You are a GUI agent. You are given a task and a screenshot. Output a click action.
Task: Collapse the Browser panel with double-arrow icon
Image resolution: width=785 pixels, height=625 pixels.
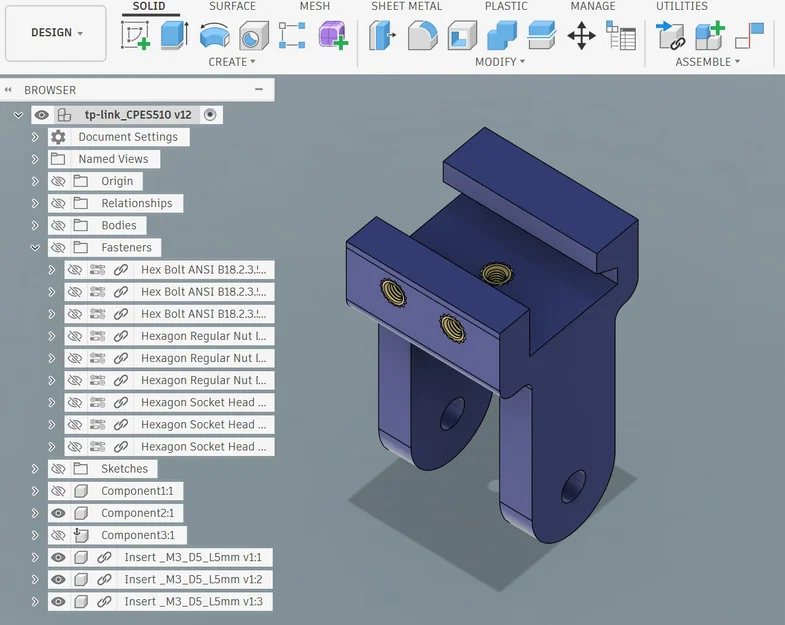8,90
